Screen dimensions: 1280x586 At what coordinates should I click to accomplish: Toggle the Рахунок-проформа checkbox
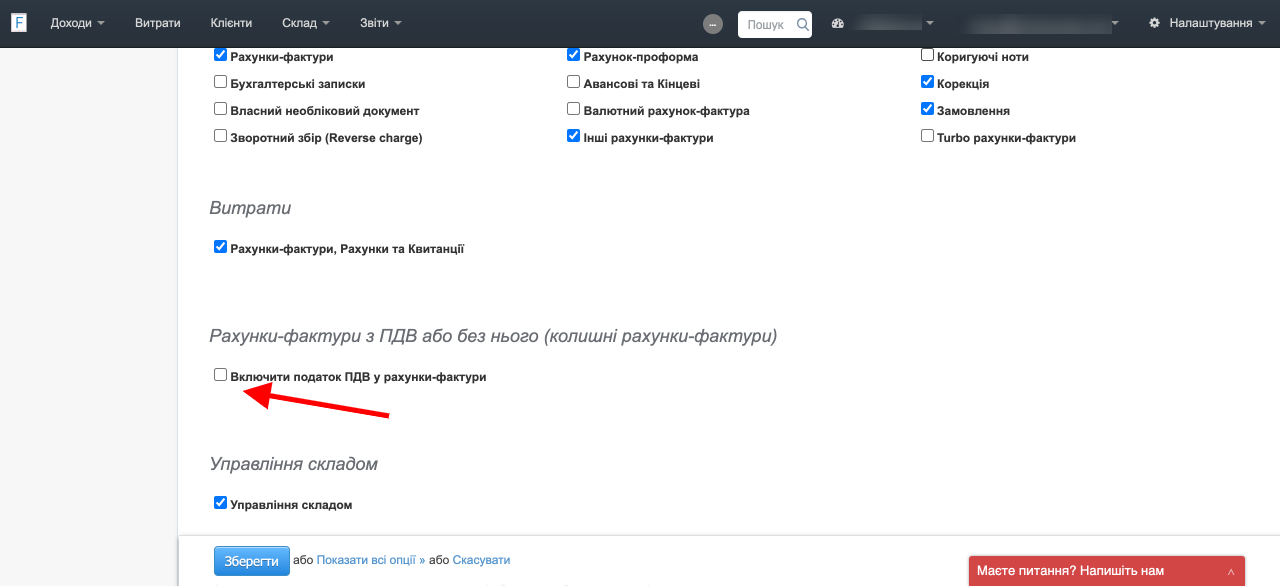[574, 55]
